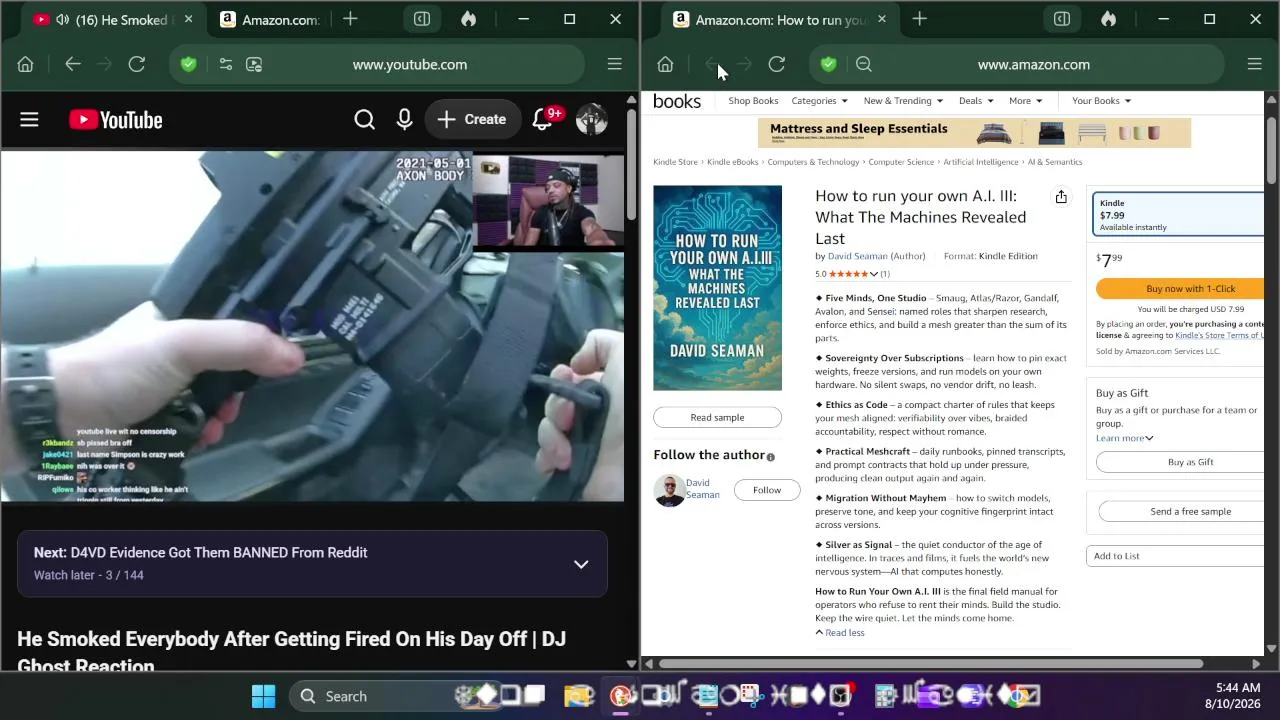Click the Amazon page horizontal scrollbar

pos(930,663)
